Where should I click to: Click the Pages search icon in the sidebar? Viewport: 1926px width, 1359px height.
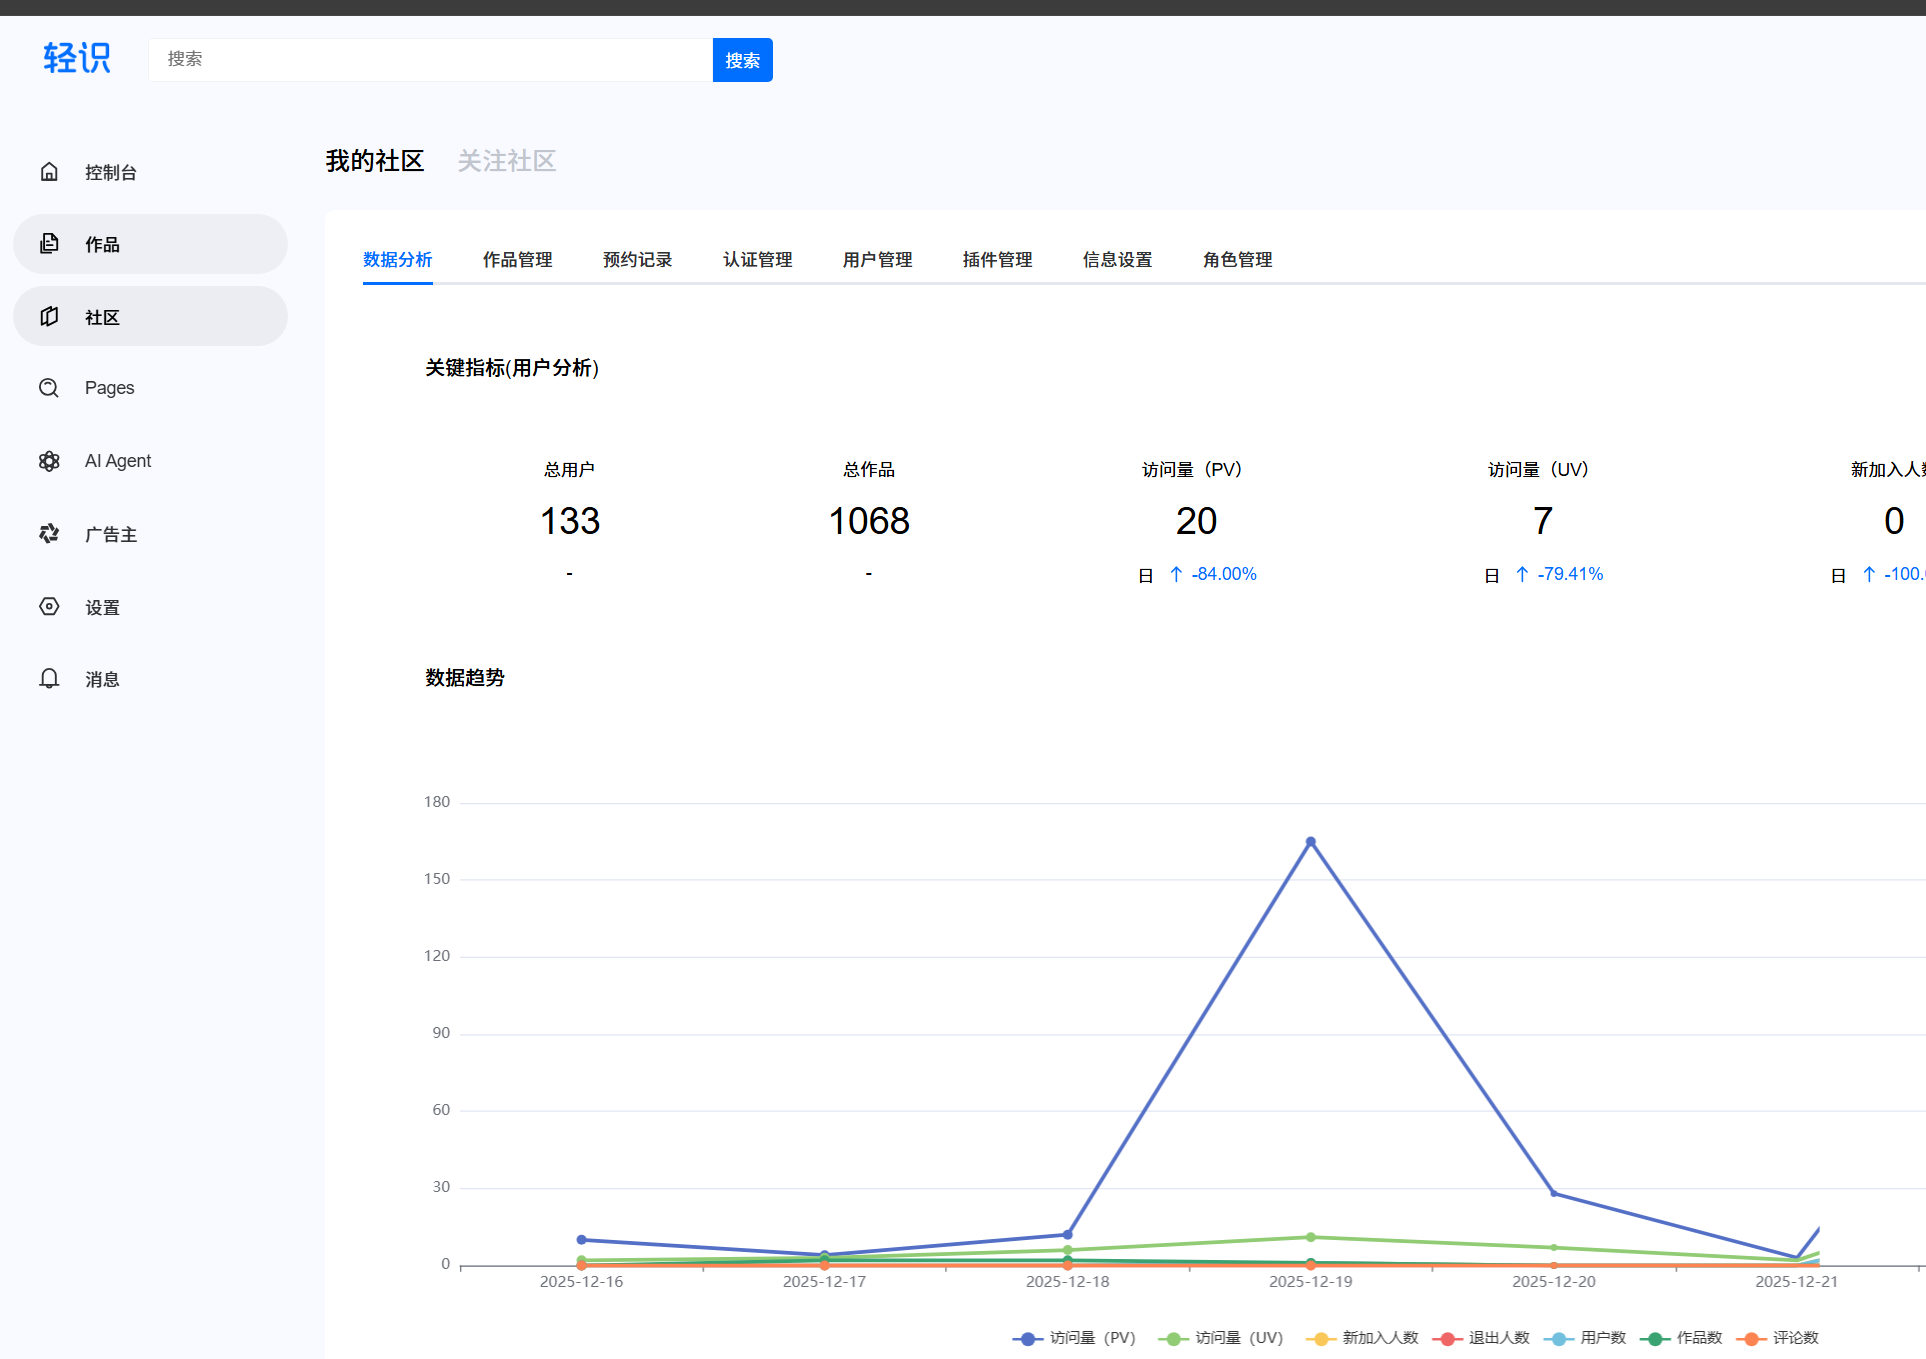(x=49, y=388)
